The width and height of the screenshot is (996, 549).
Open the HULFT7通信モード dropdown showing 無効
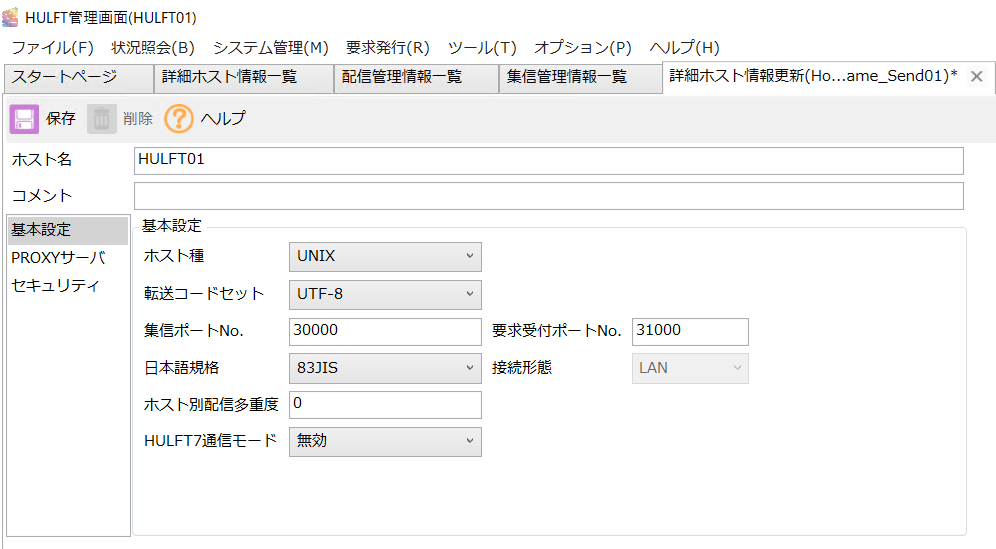click(385, 442)
